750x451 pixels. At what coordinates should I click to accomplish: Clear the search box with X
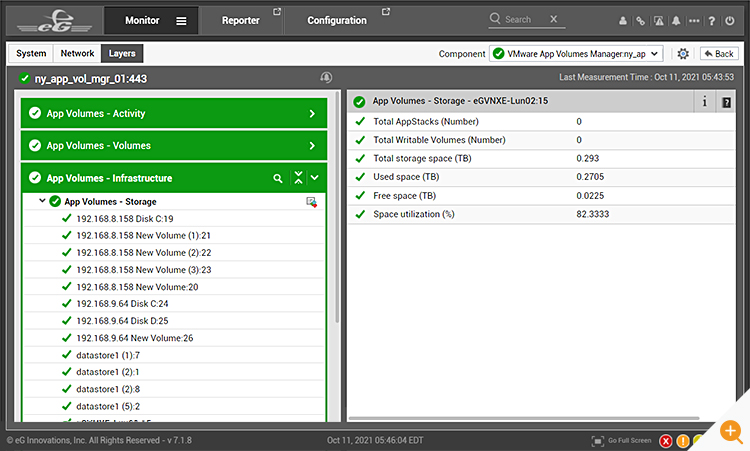click(x=553, y=19)
